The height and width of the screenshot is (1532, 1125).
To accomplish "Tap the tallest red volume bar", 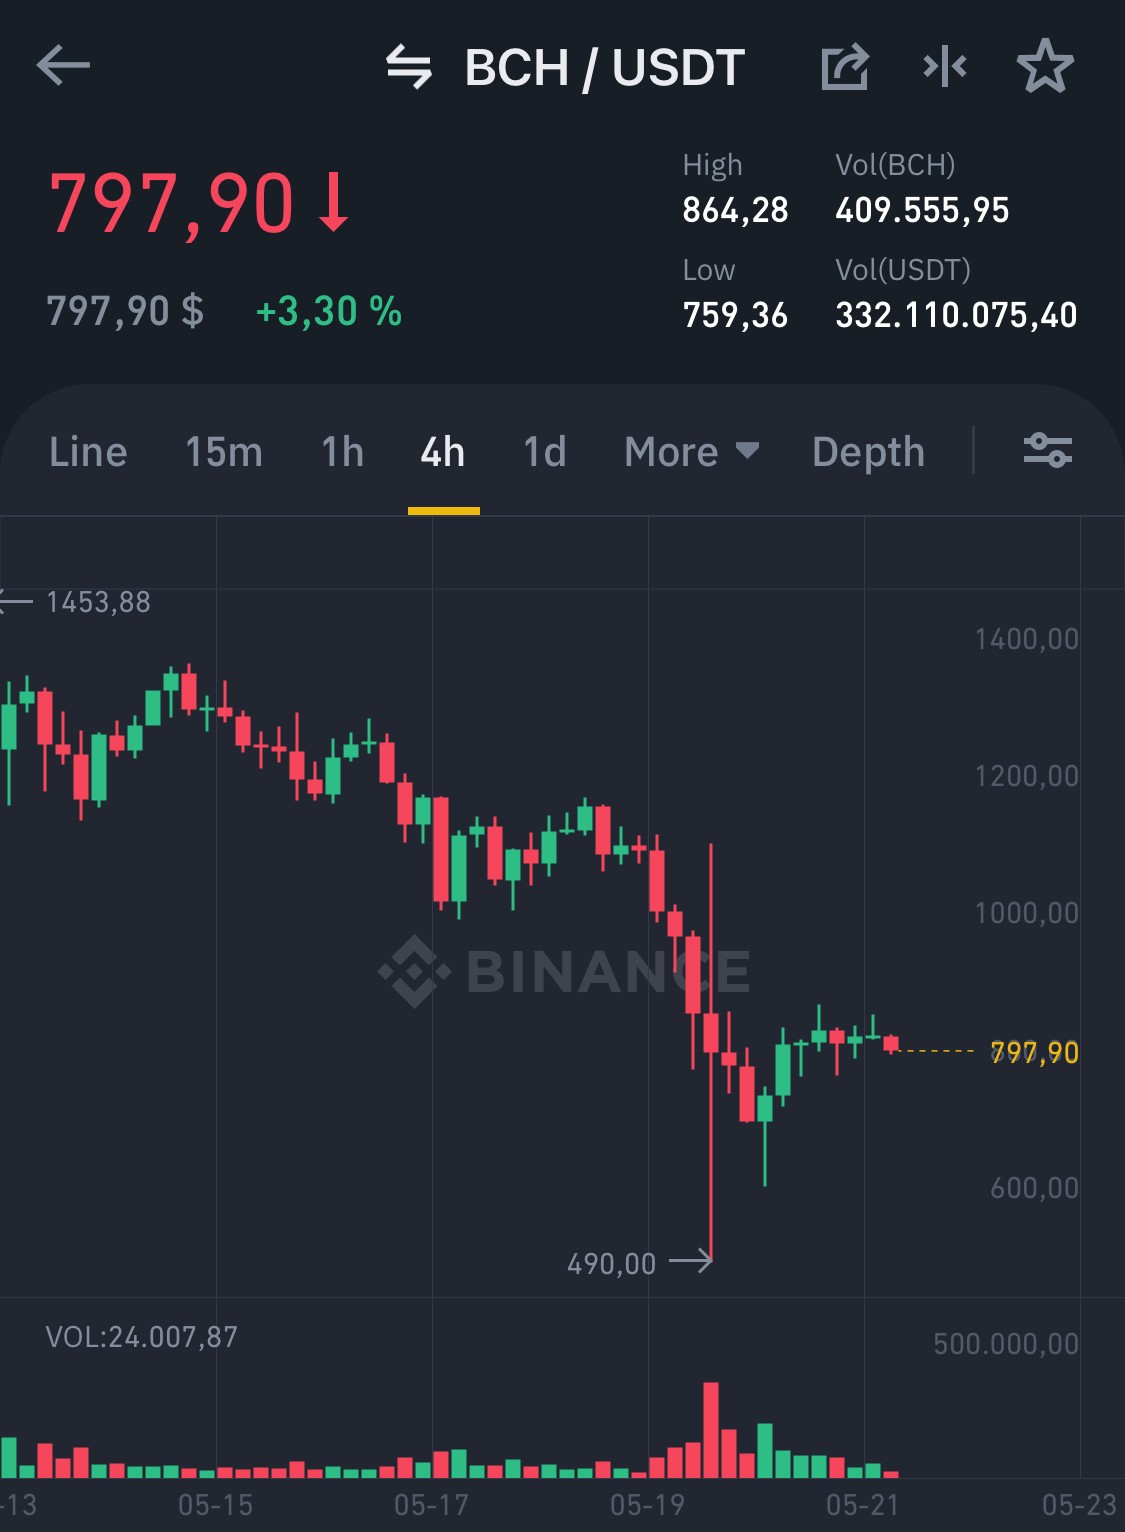I will (711, 1430).
